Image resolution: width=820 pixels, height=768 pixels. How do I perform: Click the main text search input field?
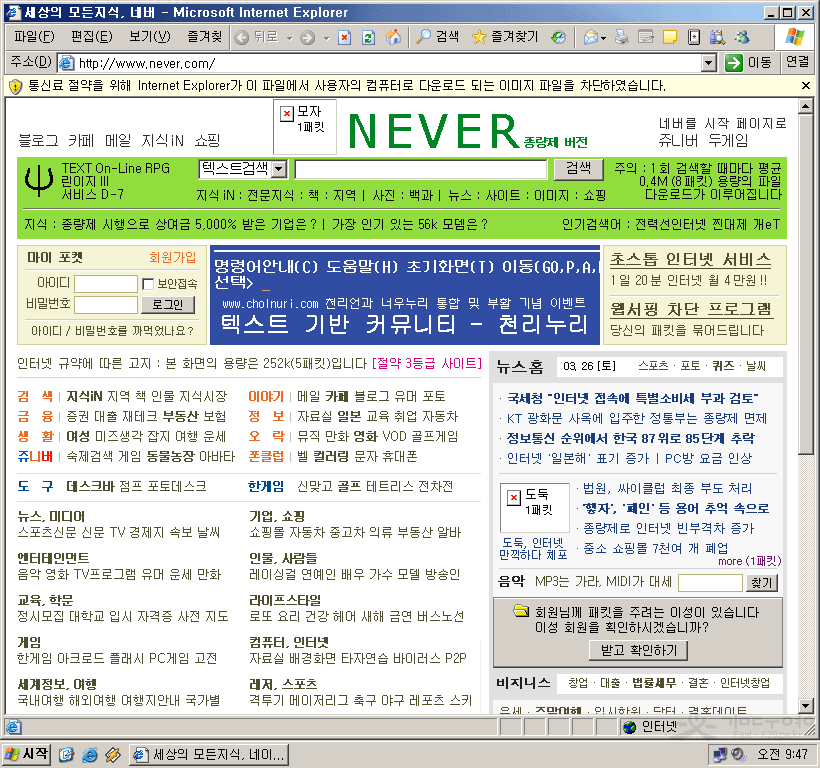tap(421, 169)
